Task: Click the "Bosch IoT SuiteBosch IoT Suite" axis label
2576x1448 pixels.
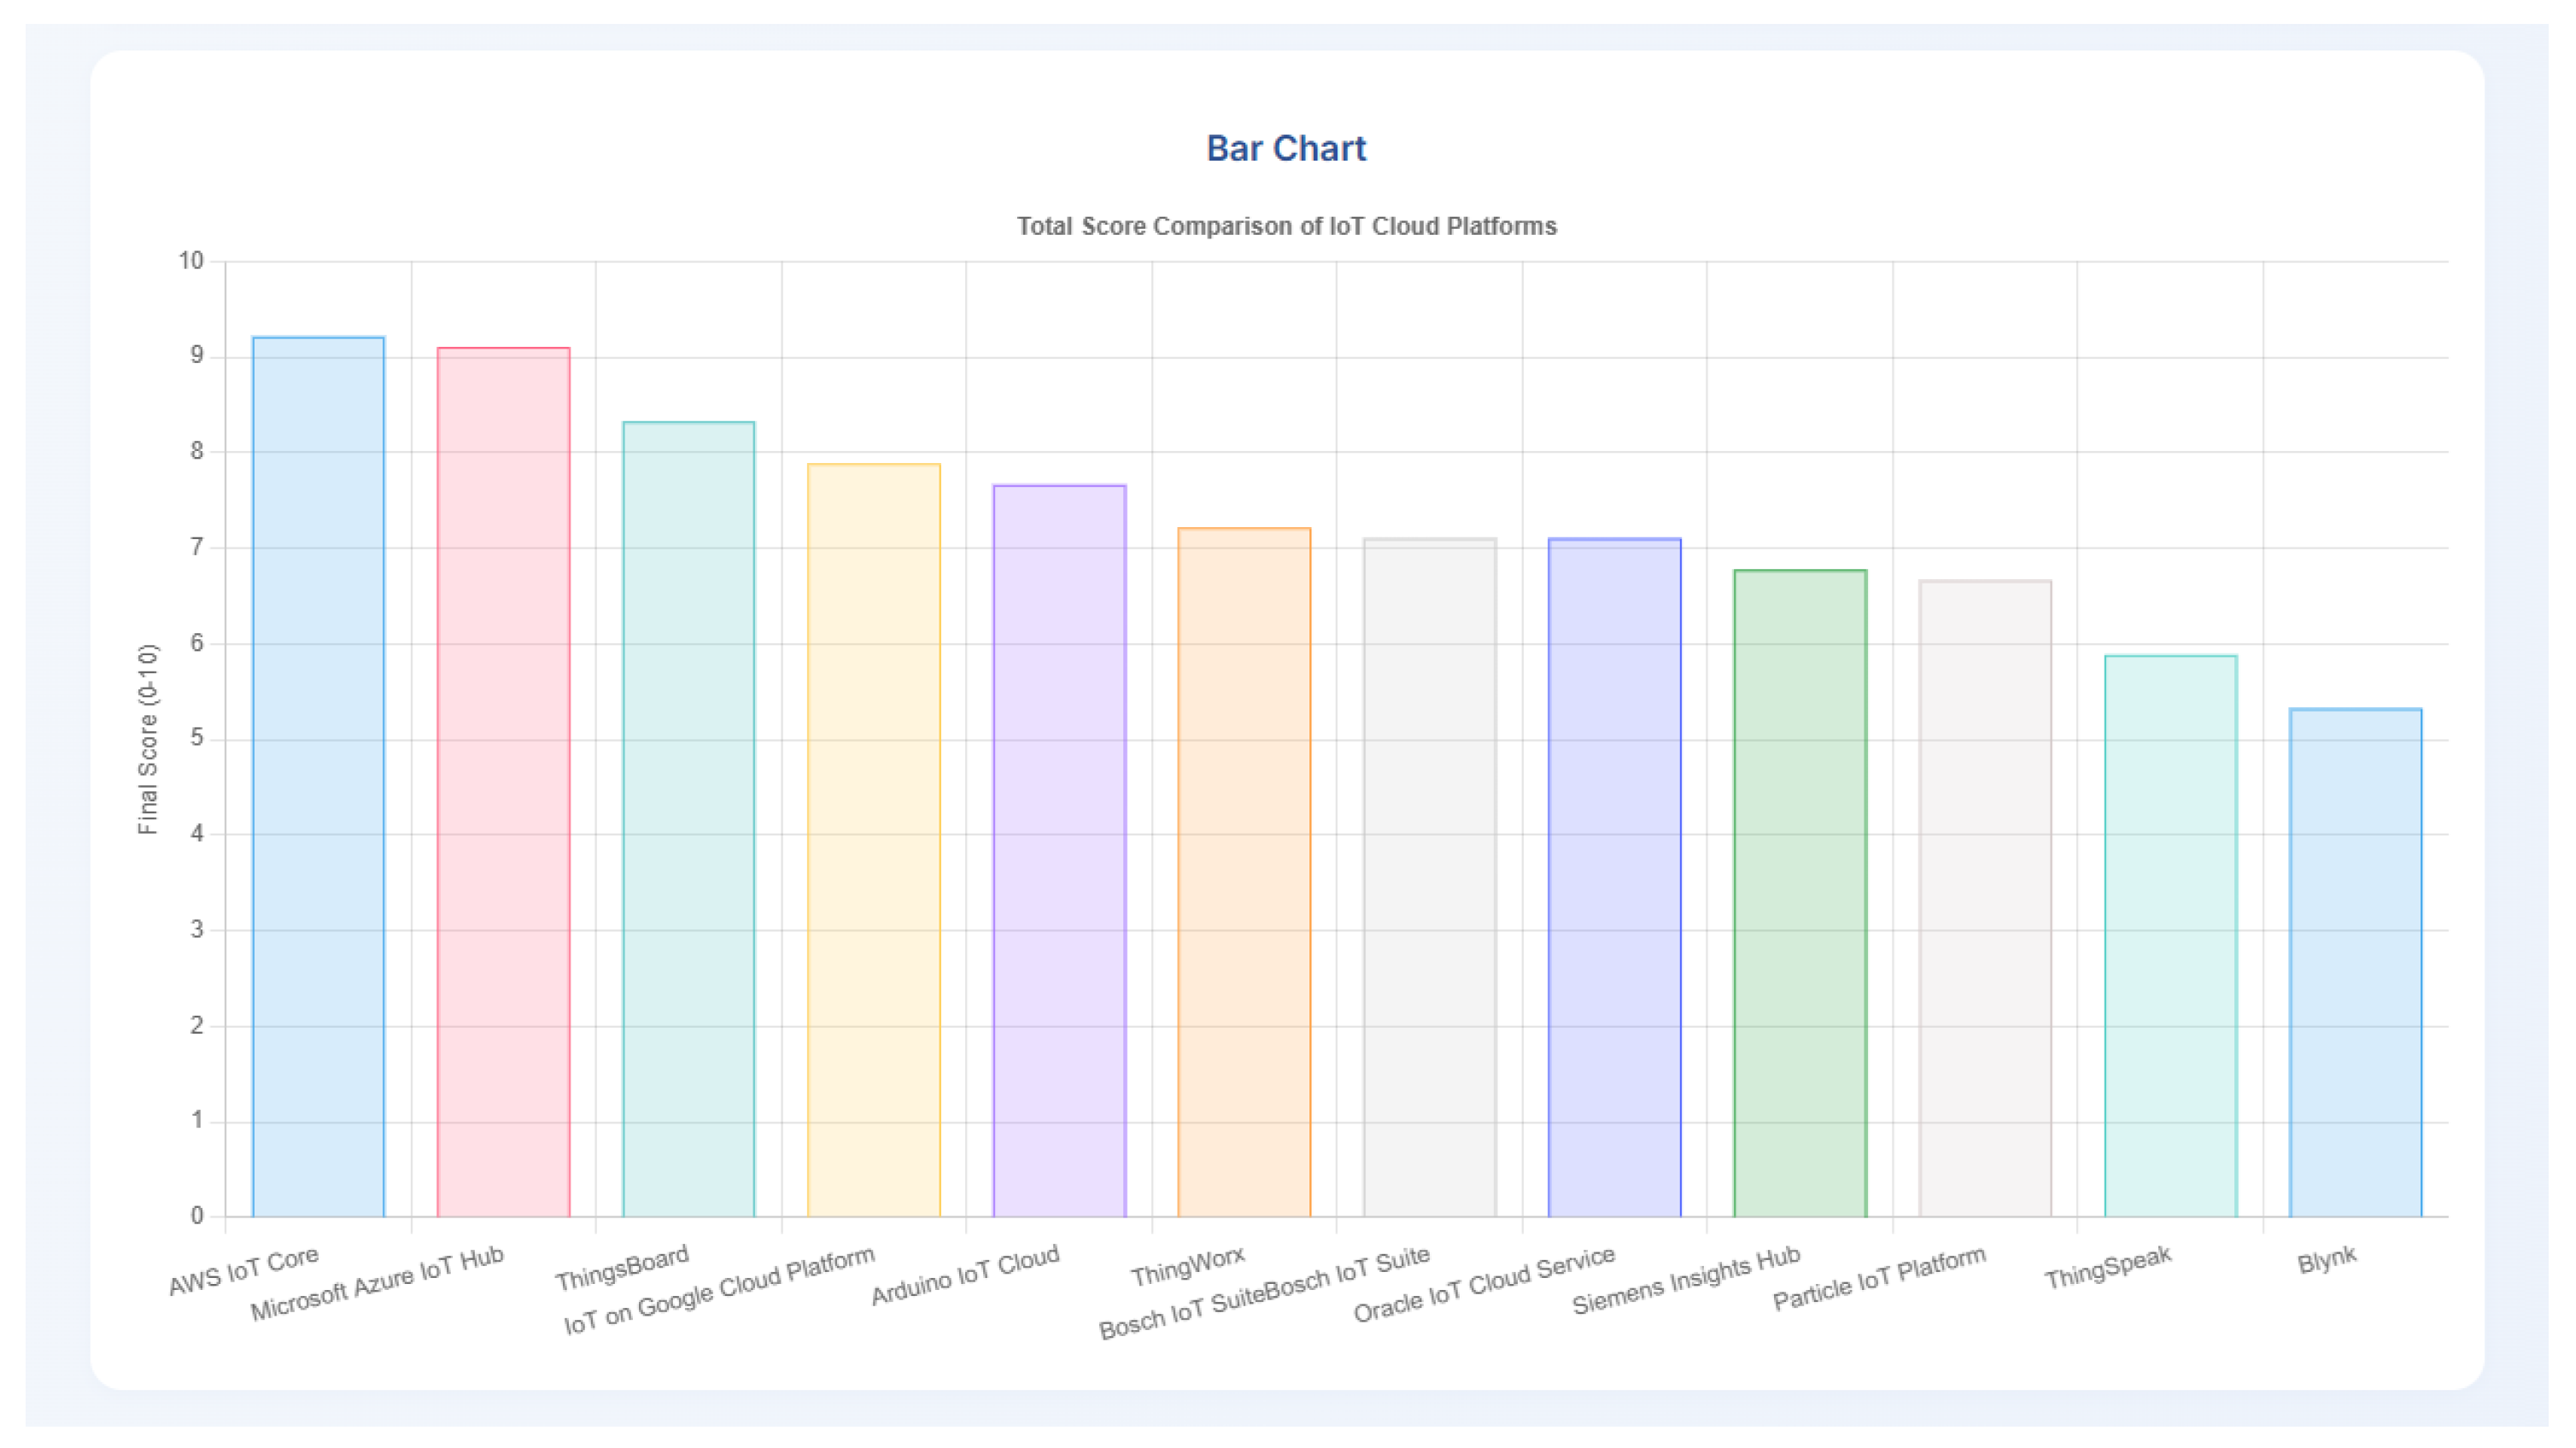Action: point(1265,1292)
